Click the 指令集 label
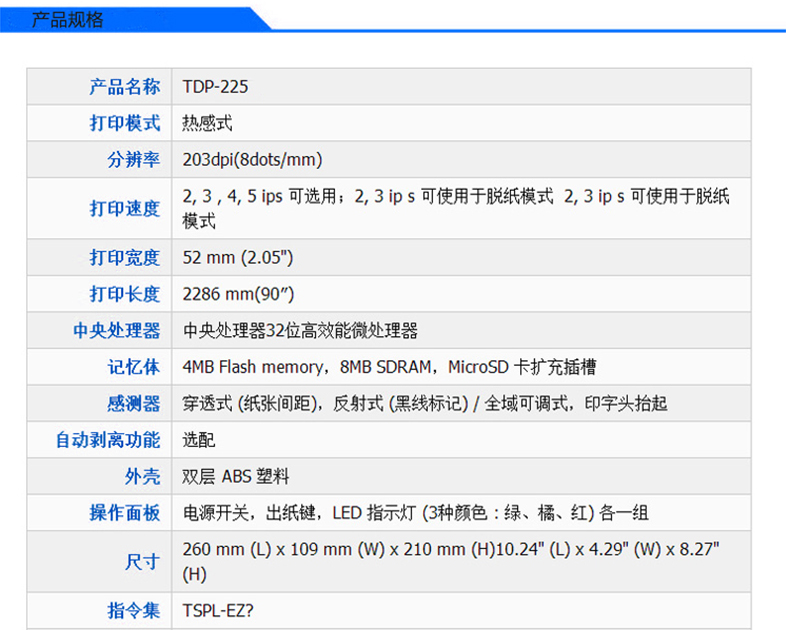The height and width of the screenshot is (630, 790). click(x=134, y=610)
